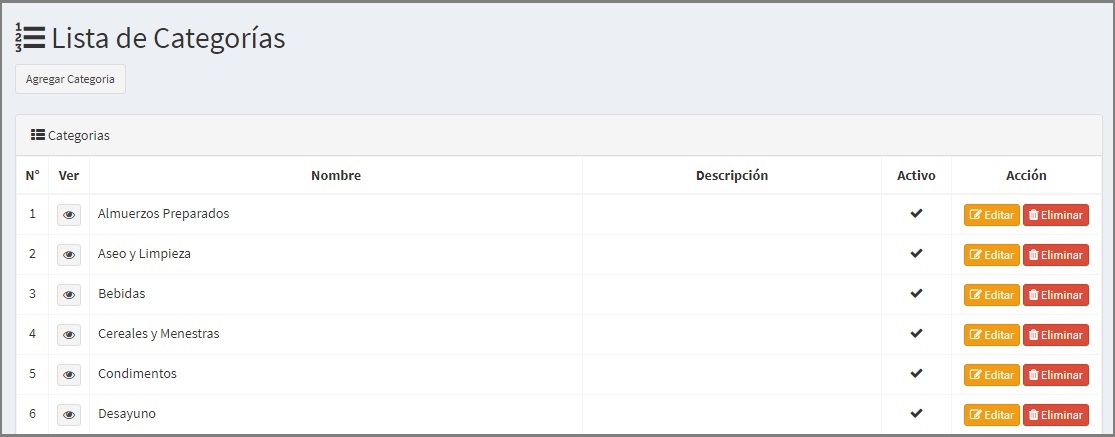Open the eye view for Bebidas
The height and width of the screenshot is (437, 1115).
pos(69,295)
